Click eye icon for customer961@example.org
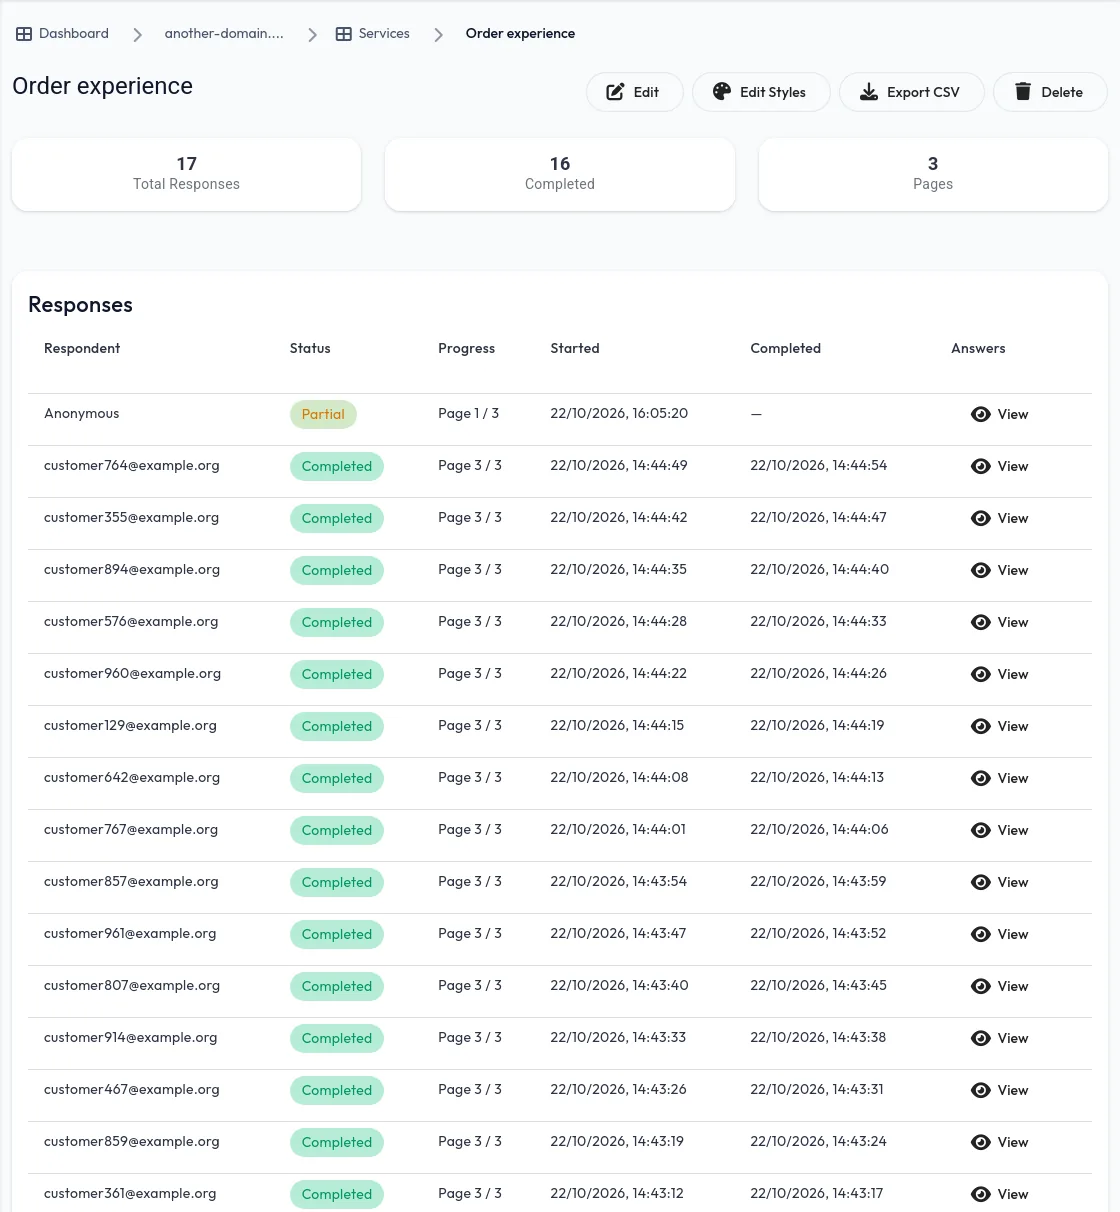Viewport: 1120px width, 1212px height. point(981,934)
